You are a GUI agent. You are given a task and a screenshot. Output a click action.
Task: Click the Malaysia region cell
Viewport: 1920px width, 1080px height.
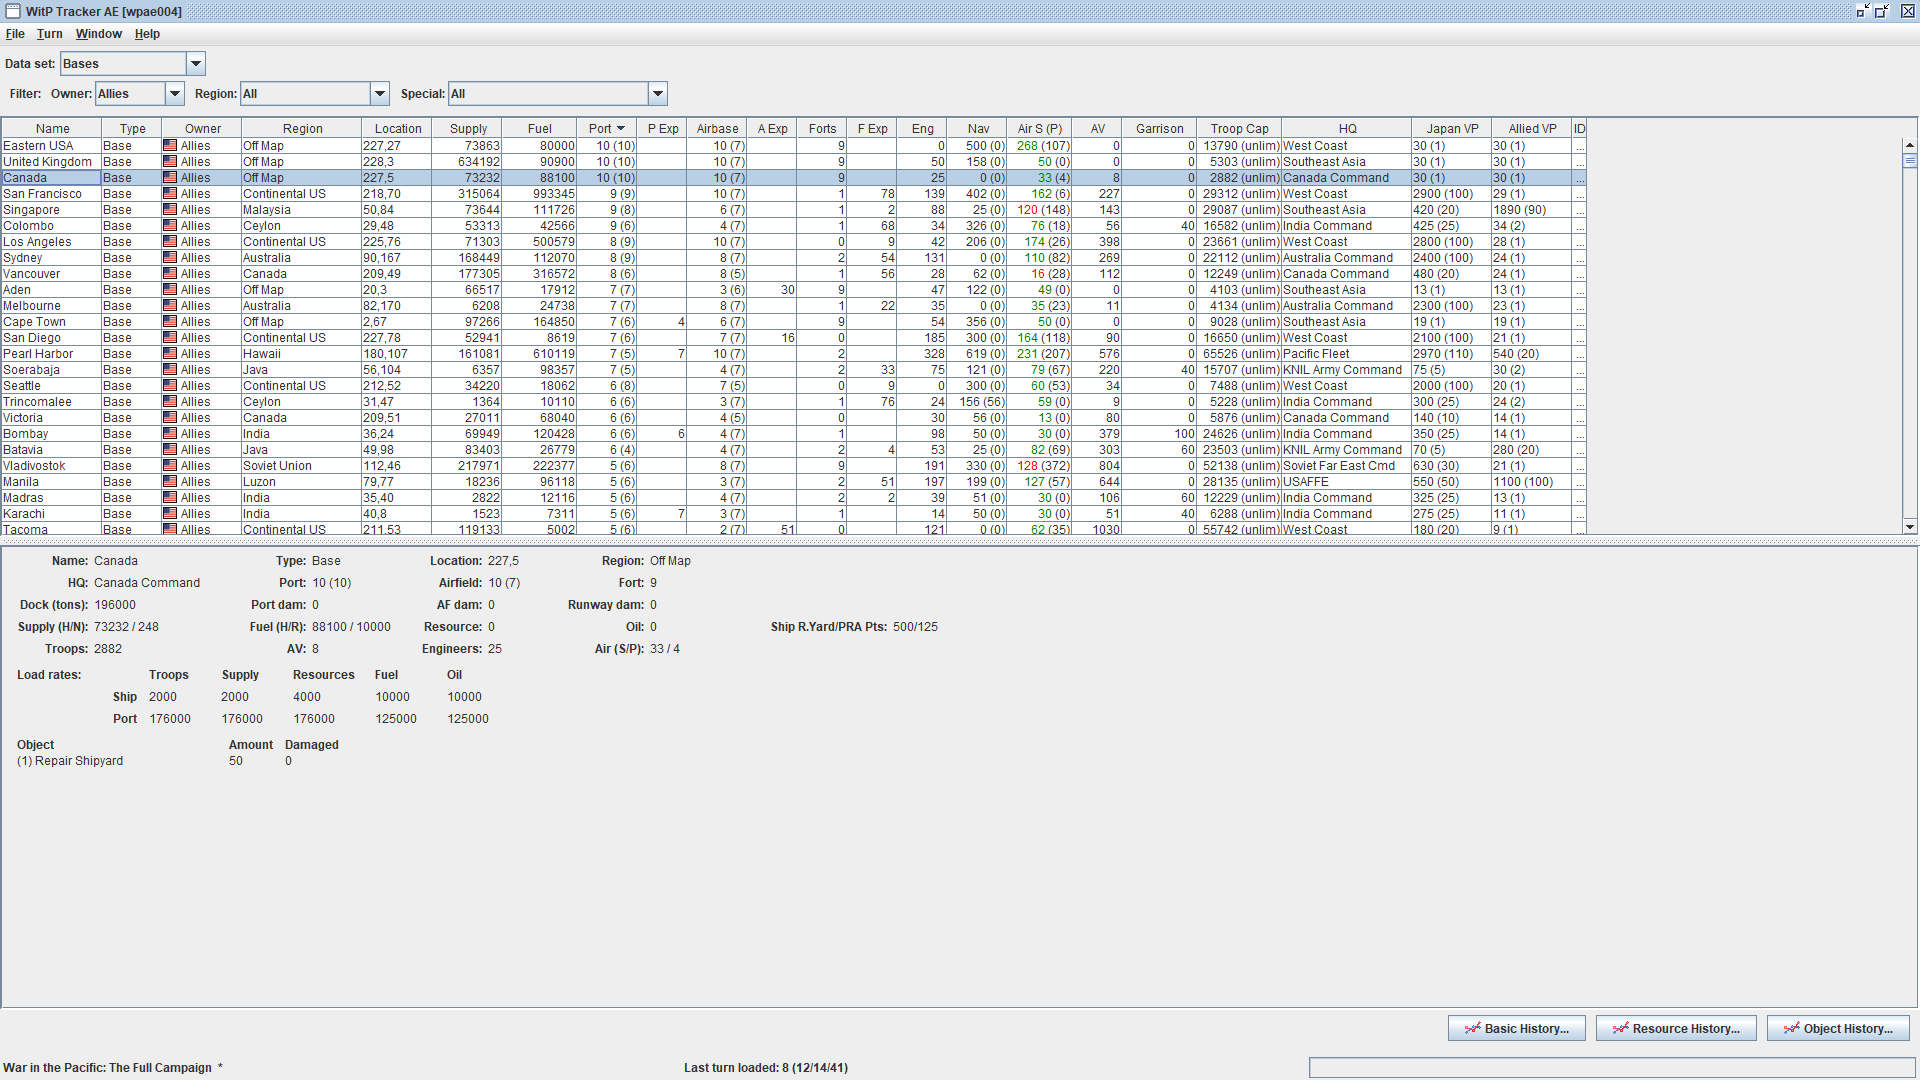[x=301, y=210]
